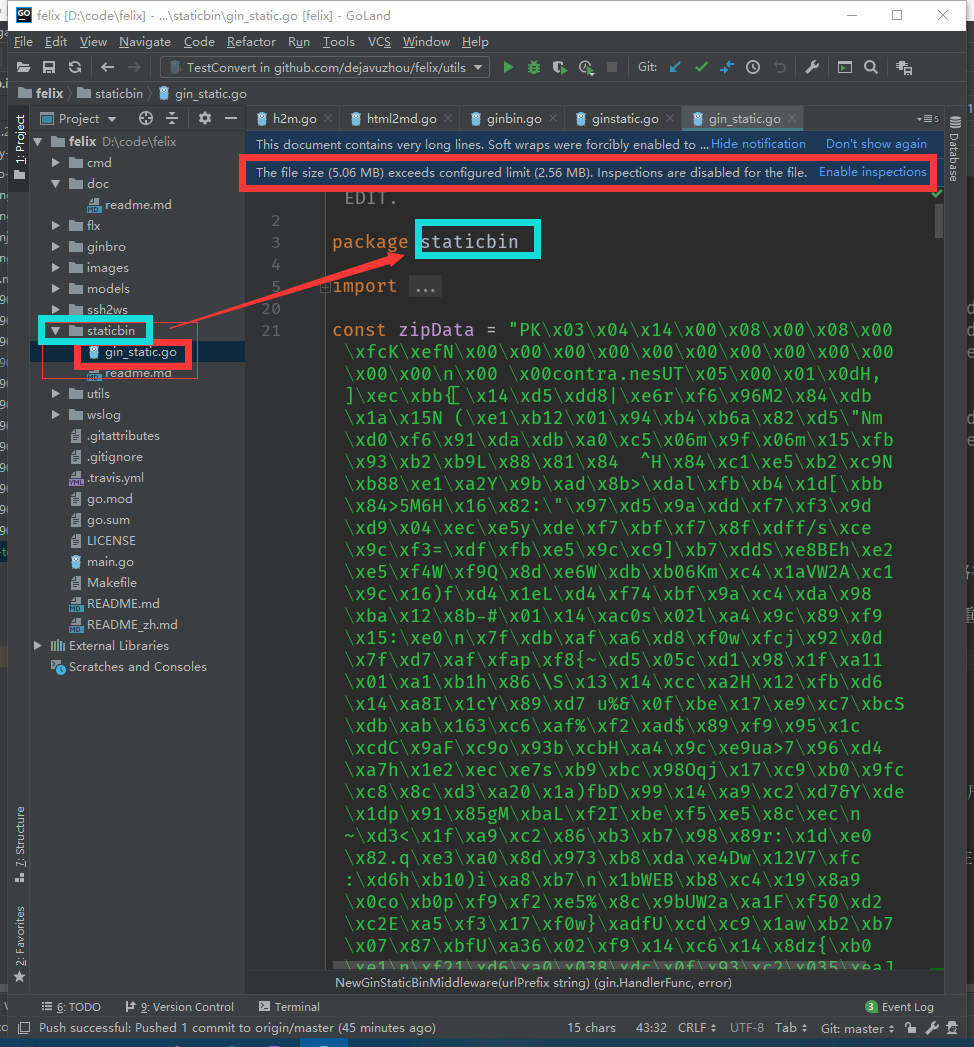Screen dimensions: 974x1047
Task: Expand the utils folder in the project tree
Action: [x=57, y=394]
